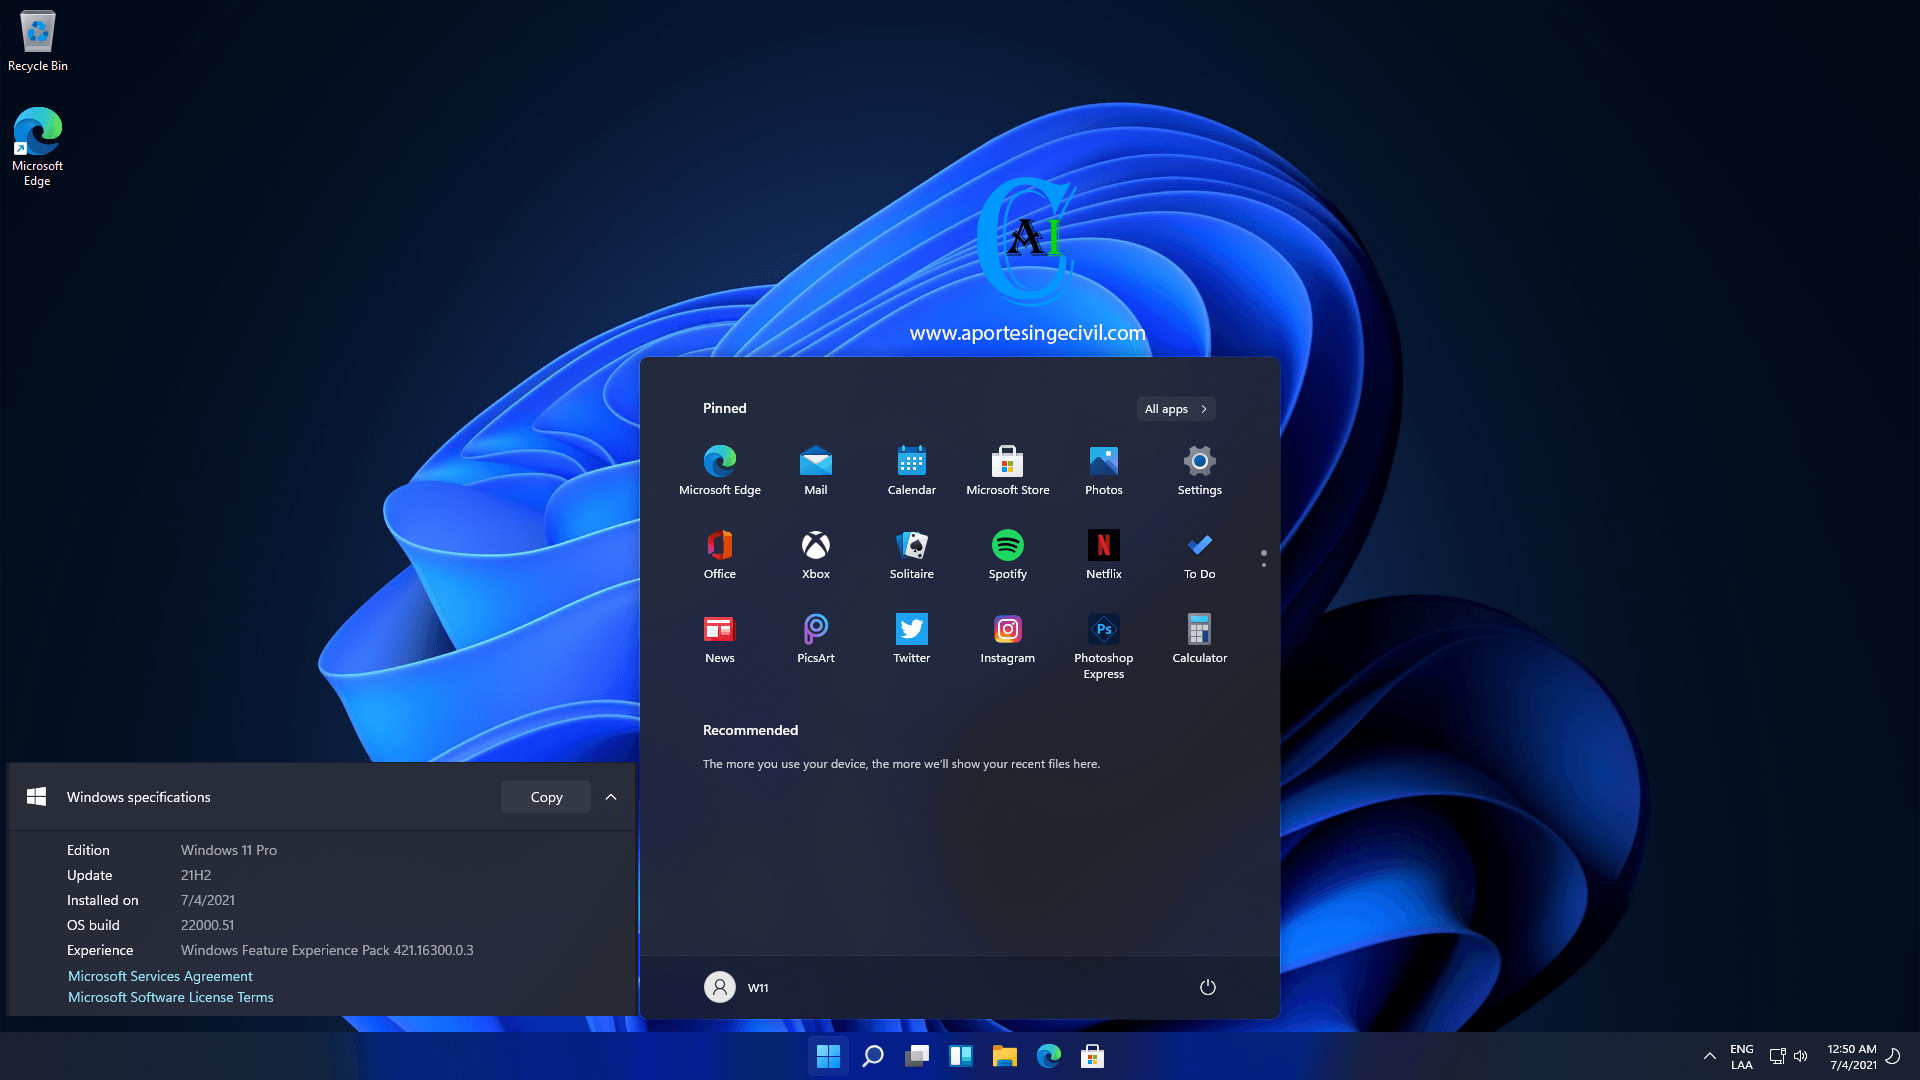Click the volume icon in the system tray

tap(1801, 1055)
